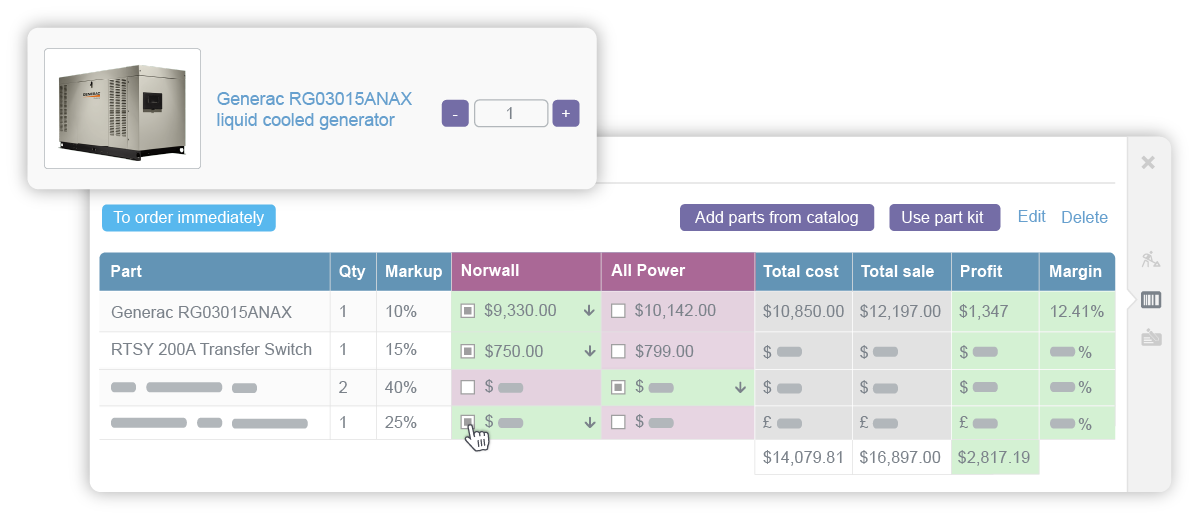
Task: Click the Use part kit button
Action: tap(944, 218)
